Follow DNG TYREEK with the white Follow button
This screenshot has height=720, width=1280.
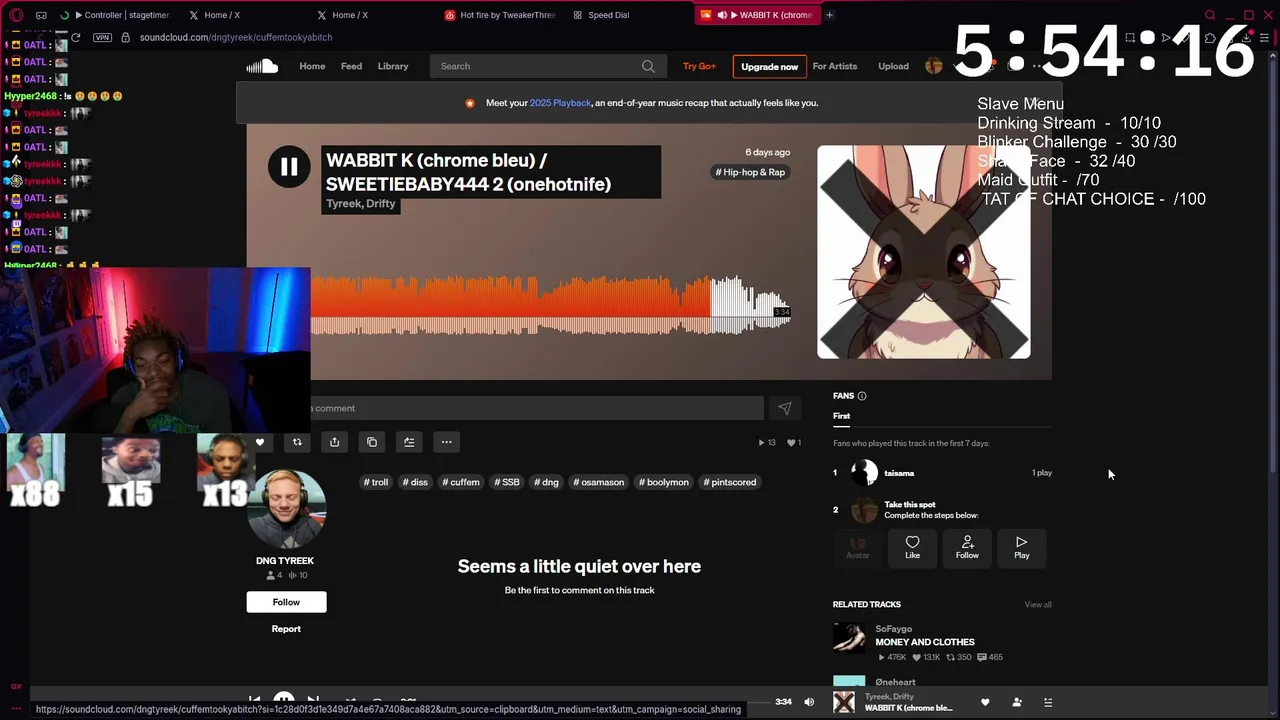286,602
